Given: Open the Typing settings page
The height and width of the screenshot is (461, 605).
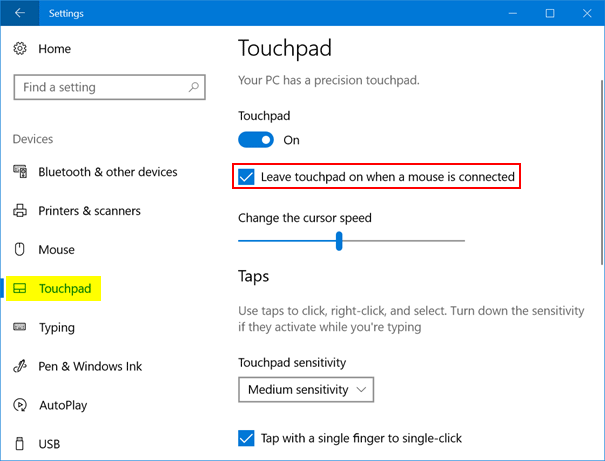Looking at the screenshot, I should pos(56,328).
